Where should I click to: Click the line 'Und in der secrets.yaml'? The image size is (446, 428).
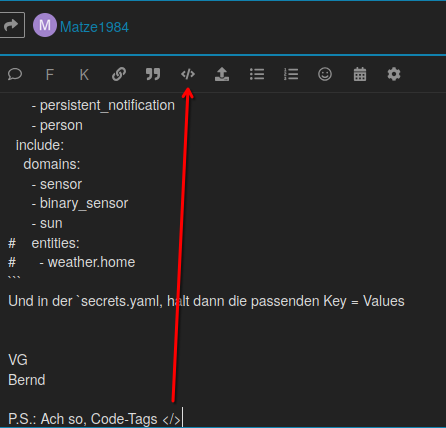(206, 301)
